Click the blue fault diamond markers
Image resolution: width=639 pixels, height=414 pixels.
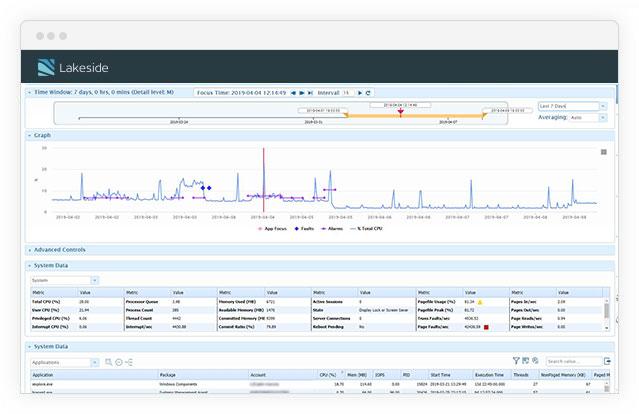tap(206, 188)
